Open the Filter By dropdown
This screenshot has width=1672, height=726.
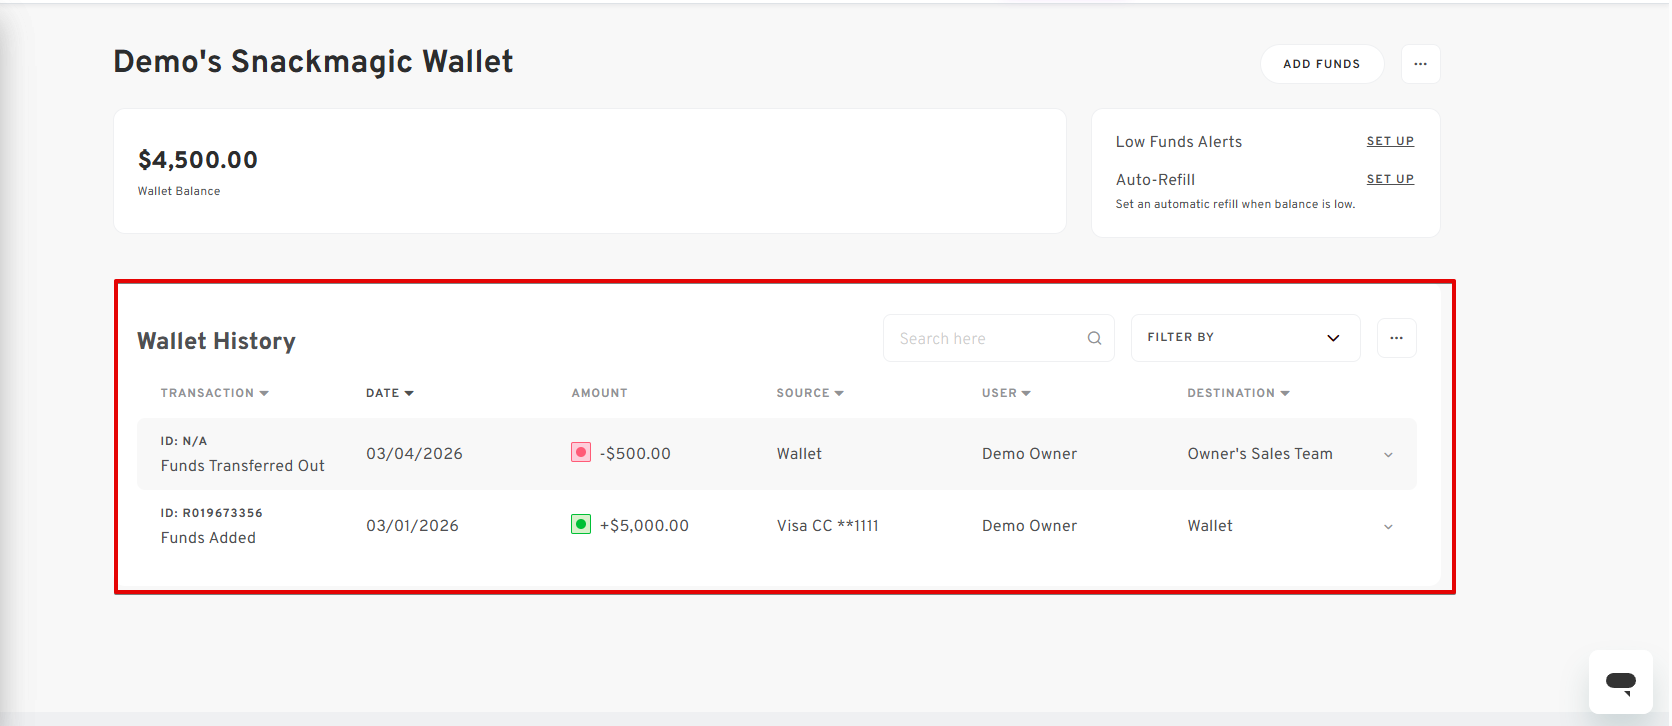click(1244, 338)
